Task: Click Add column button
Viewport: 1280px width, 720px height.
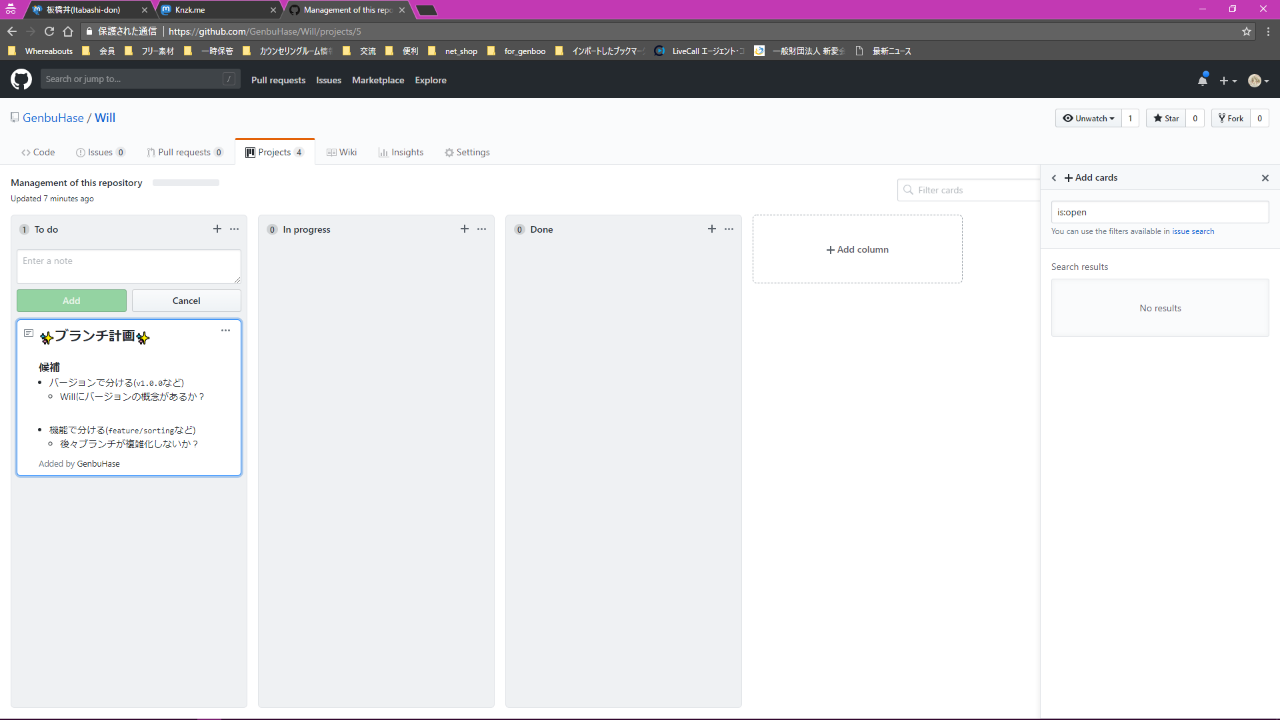Action: pos(857,250)
